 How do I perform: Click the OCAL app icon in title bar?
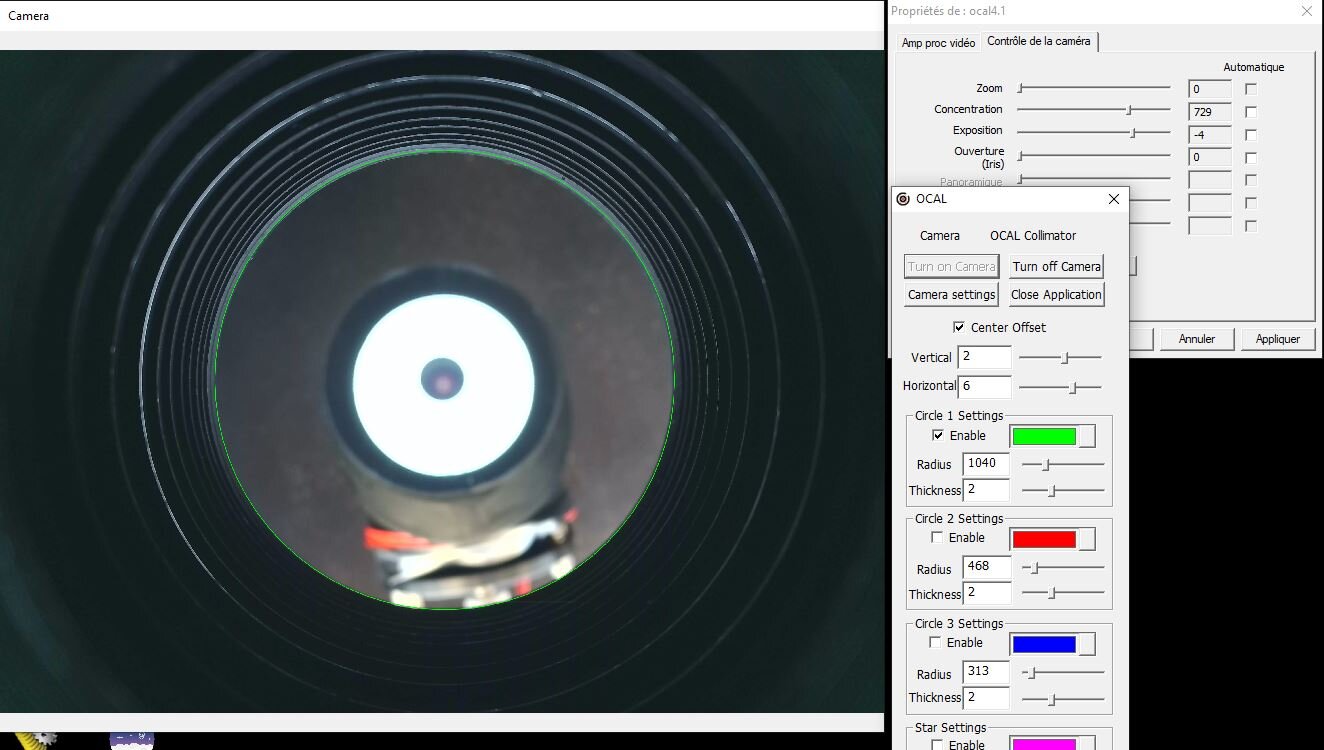click(903, 199)
